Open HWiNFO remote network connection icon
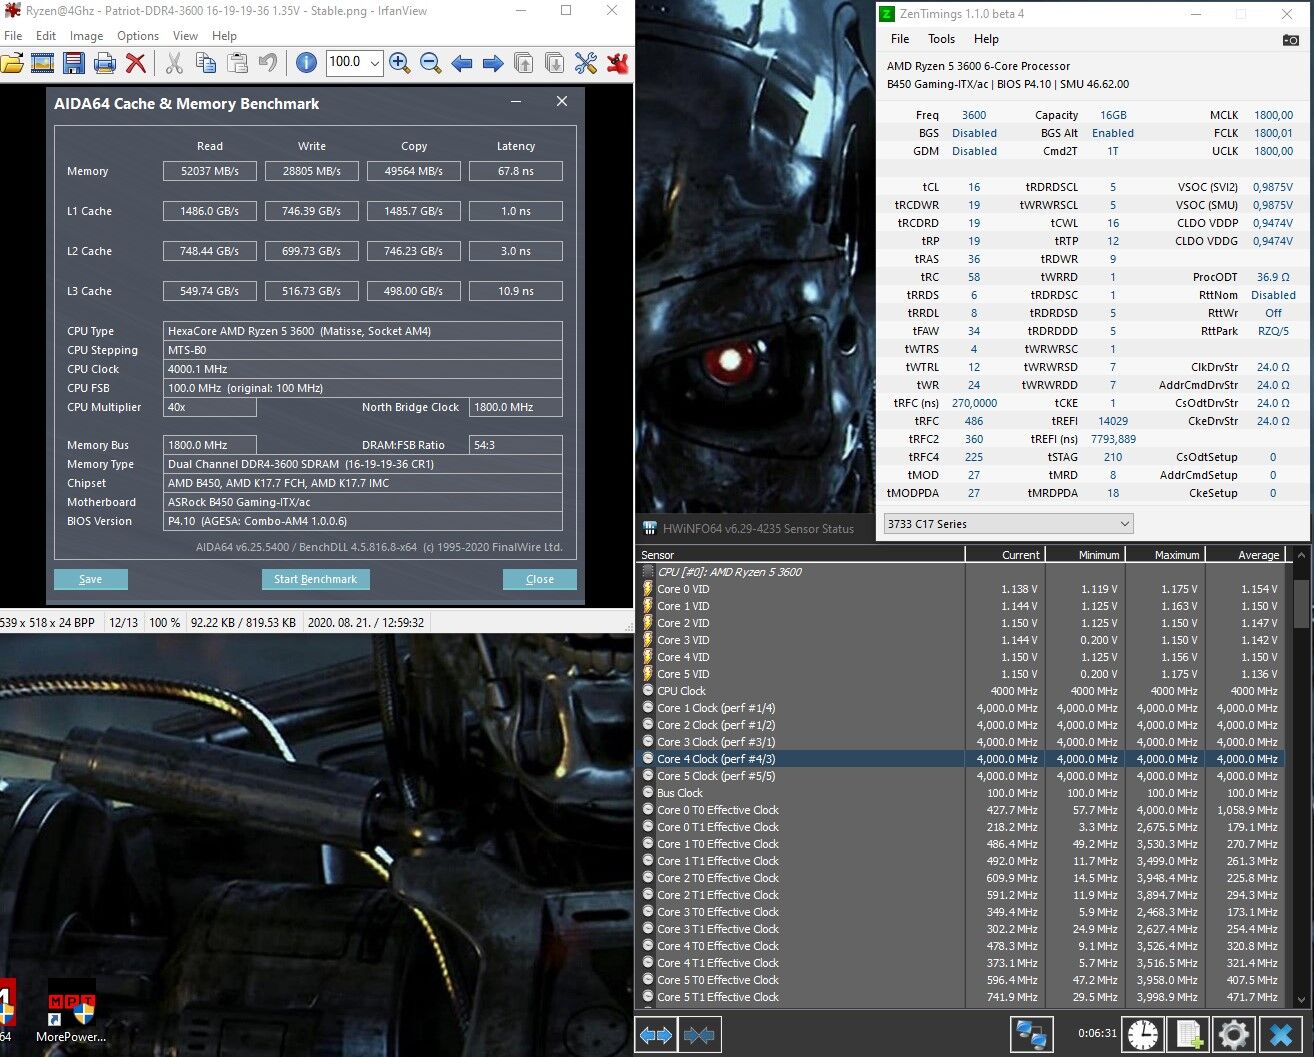 (x=1031, y=1034)
